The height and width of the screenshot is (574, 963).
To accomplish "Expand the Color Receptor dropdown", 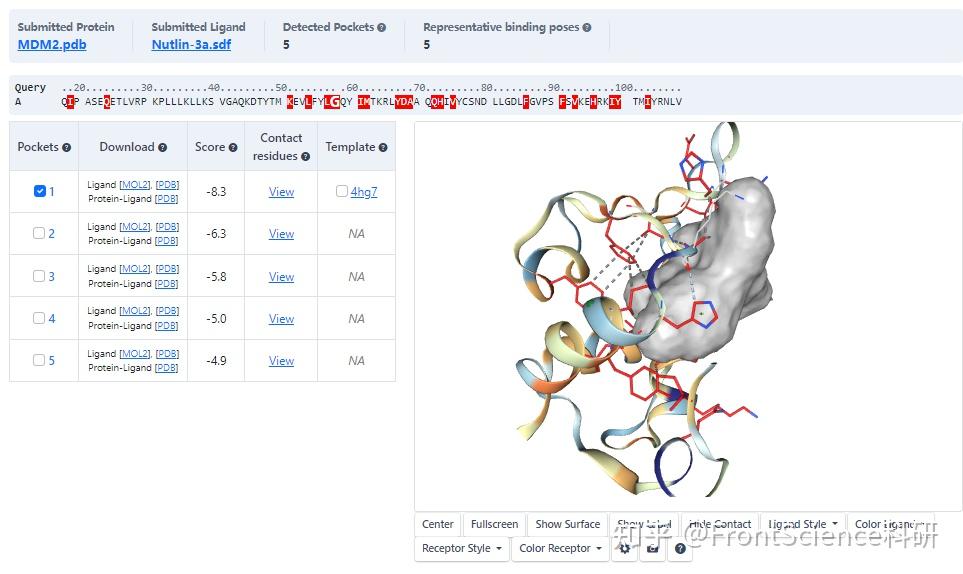I will 560,548.
